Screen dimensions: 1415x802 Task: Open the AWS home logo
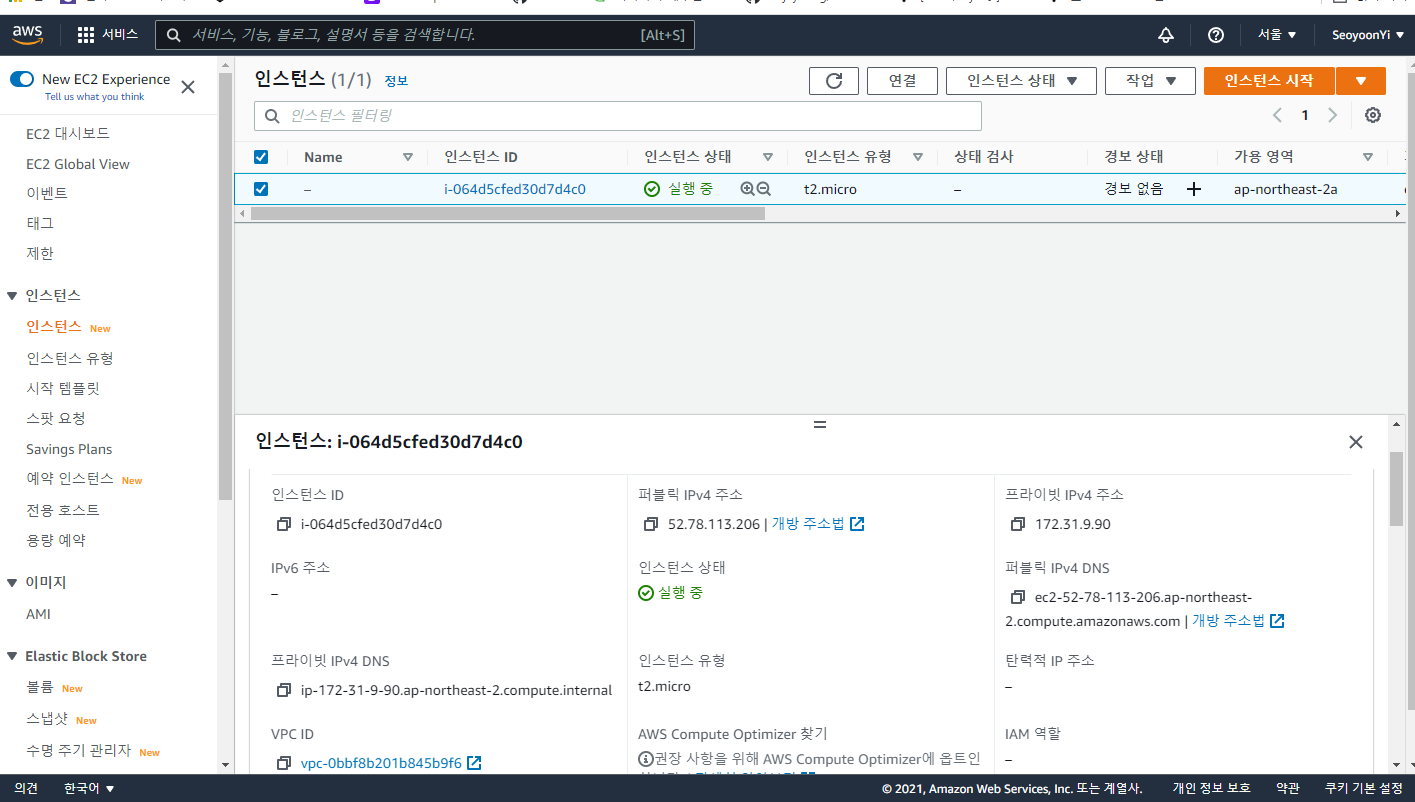[x=27, y=35]
